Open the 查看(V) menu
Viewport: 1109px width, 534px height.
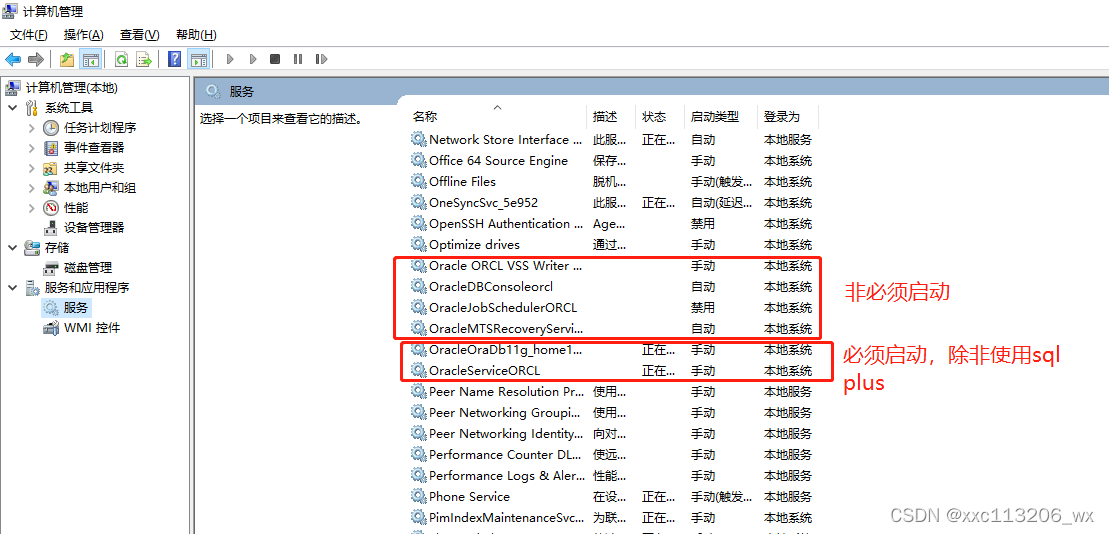coord(139,35)
